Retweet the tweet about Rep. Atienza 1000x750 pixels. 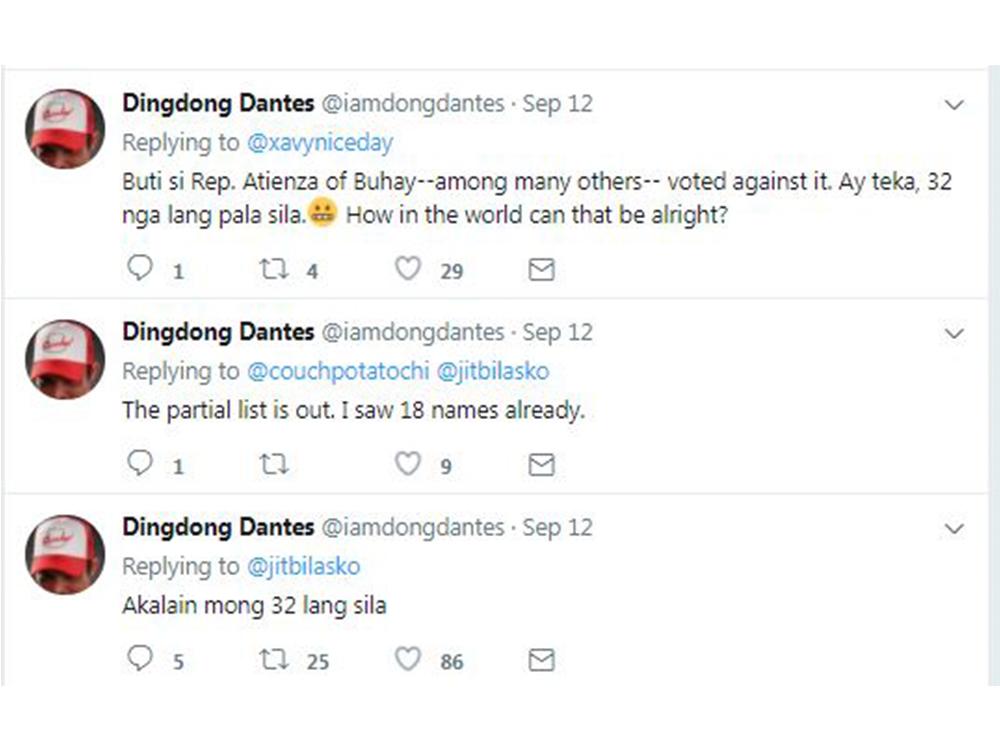pos(273,269)
